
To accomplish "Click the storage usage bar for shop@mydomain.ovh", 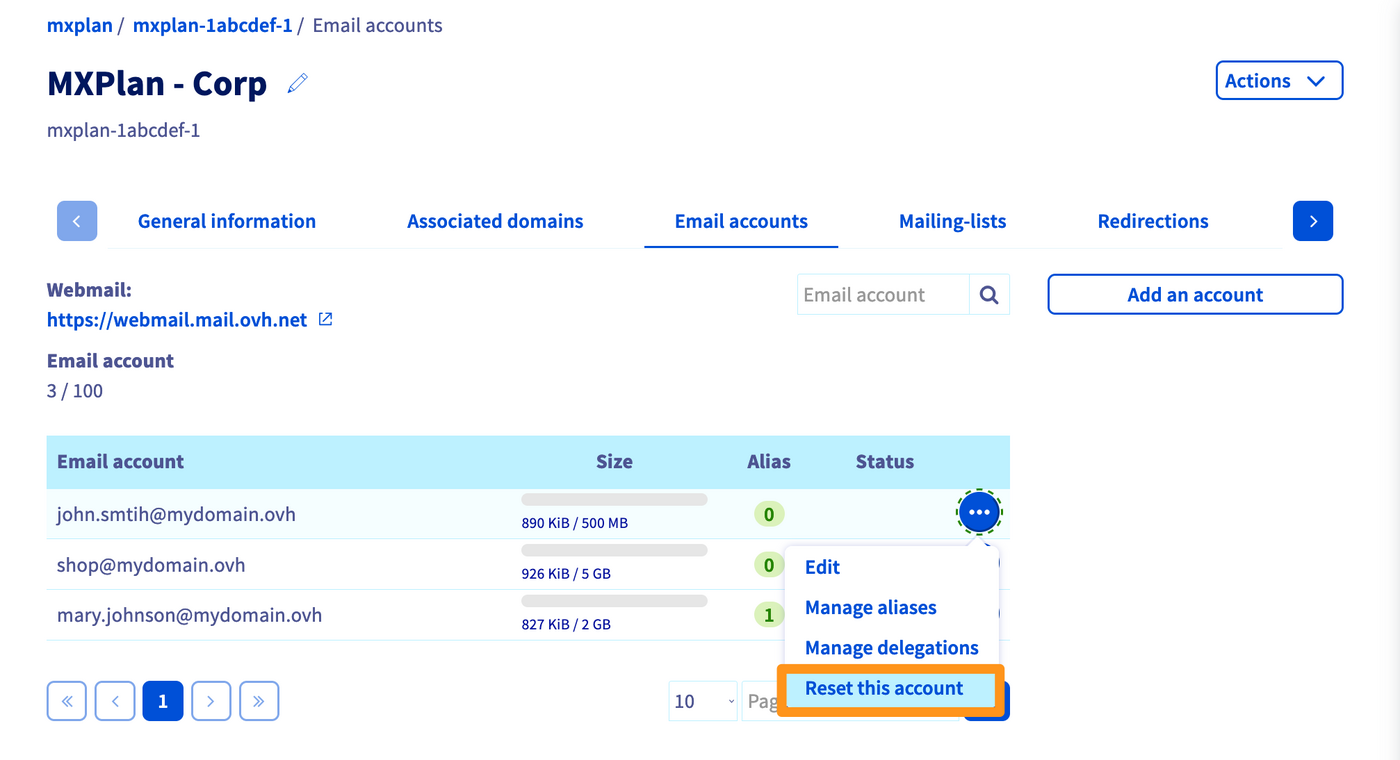I will pyautogui.click(x=614, y=550).
